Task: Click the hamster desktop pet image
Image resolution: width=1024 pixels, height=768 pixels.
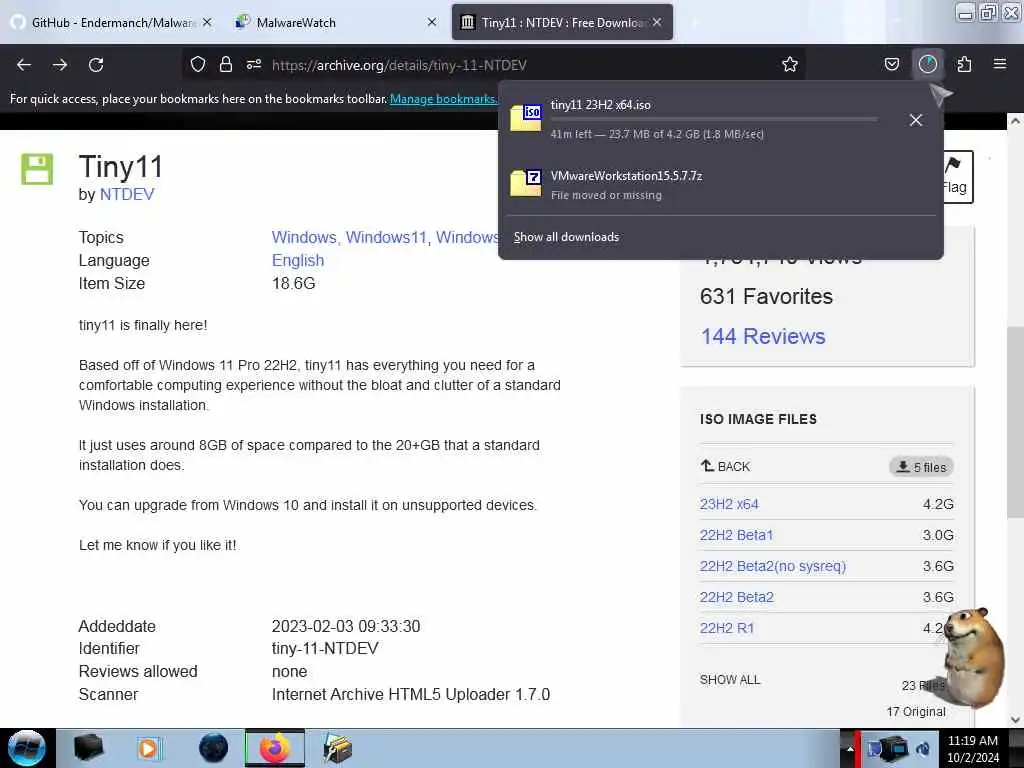Action: [972, 658]
